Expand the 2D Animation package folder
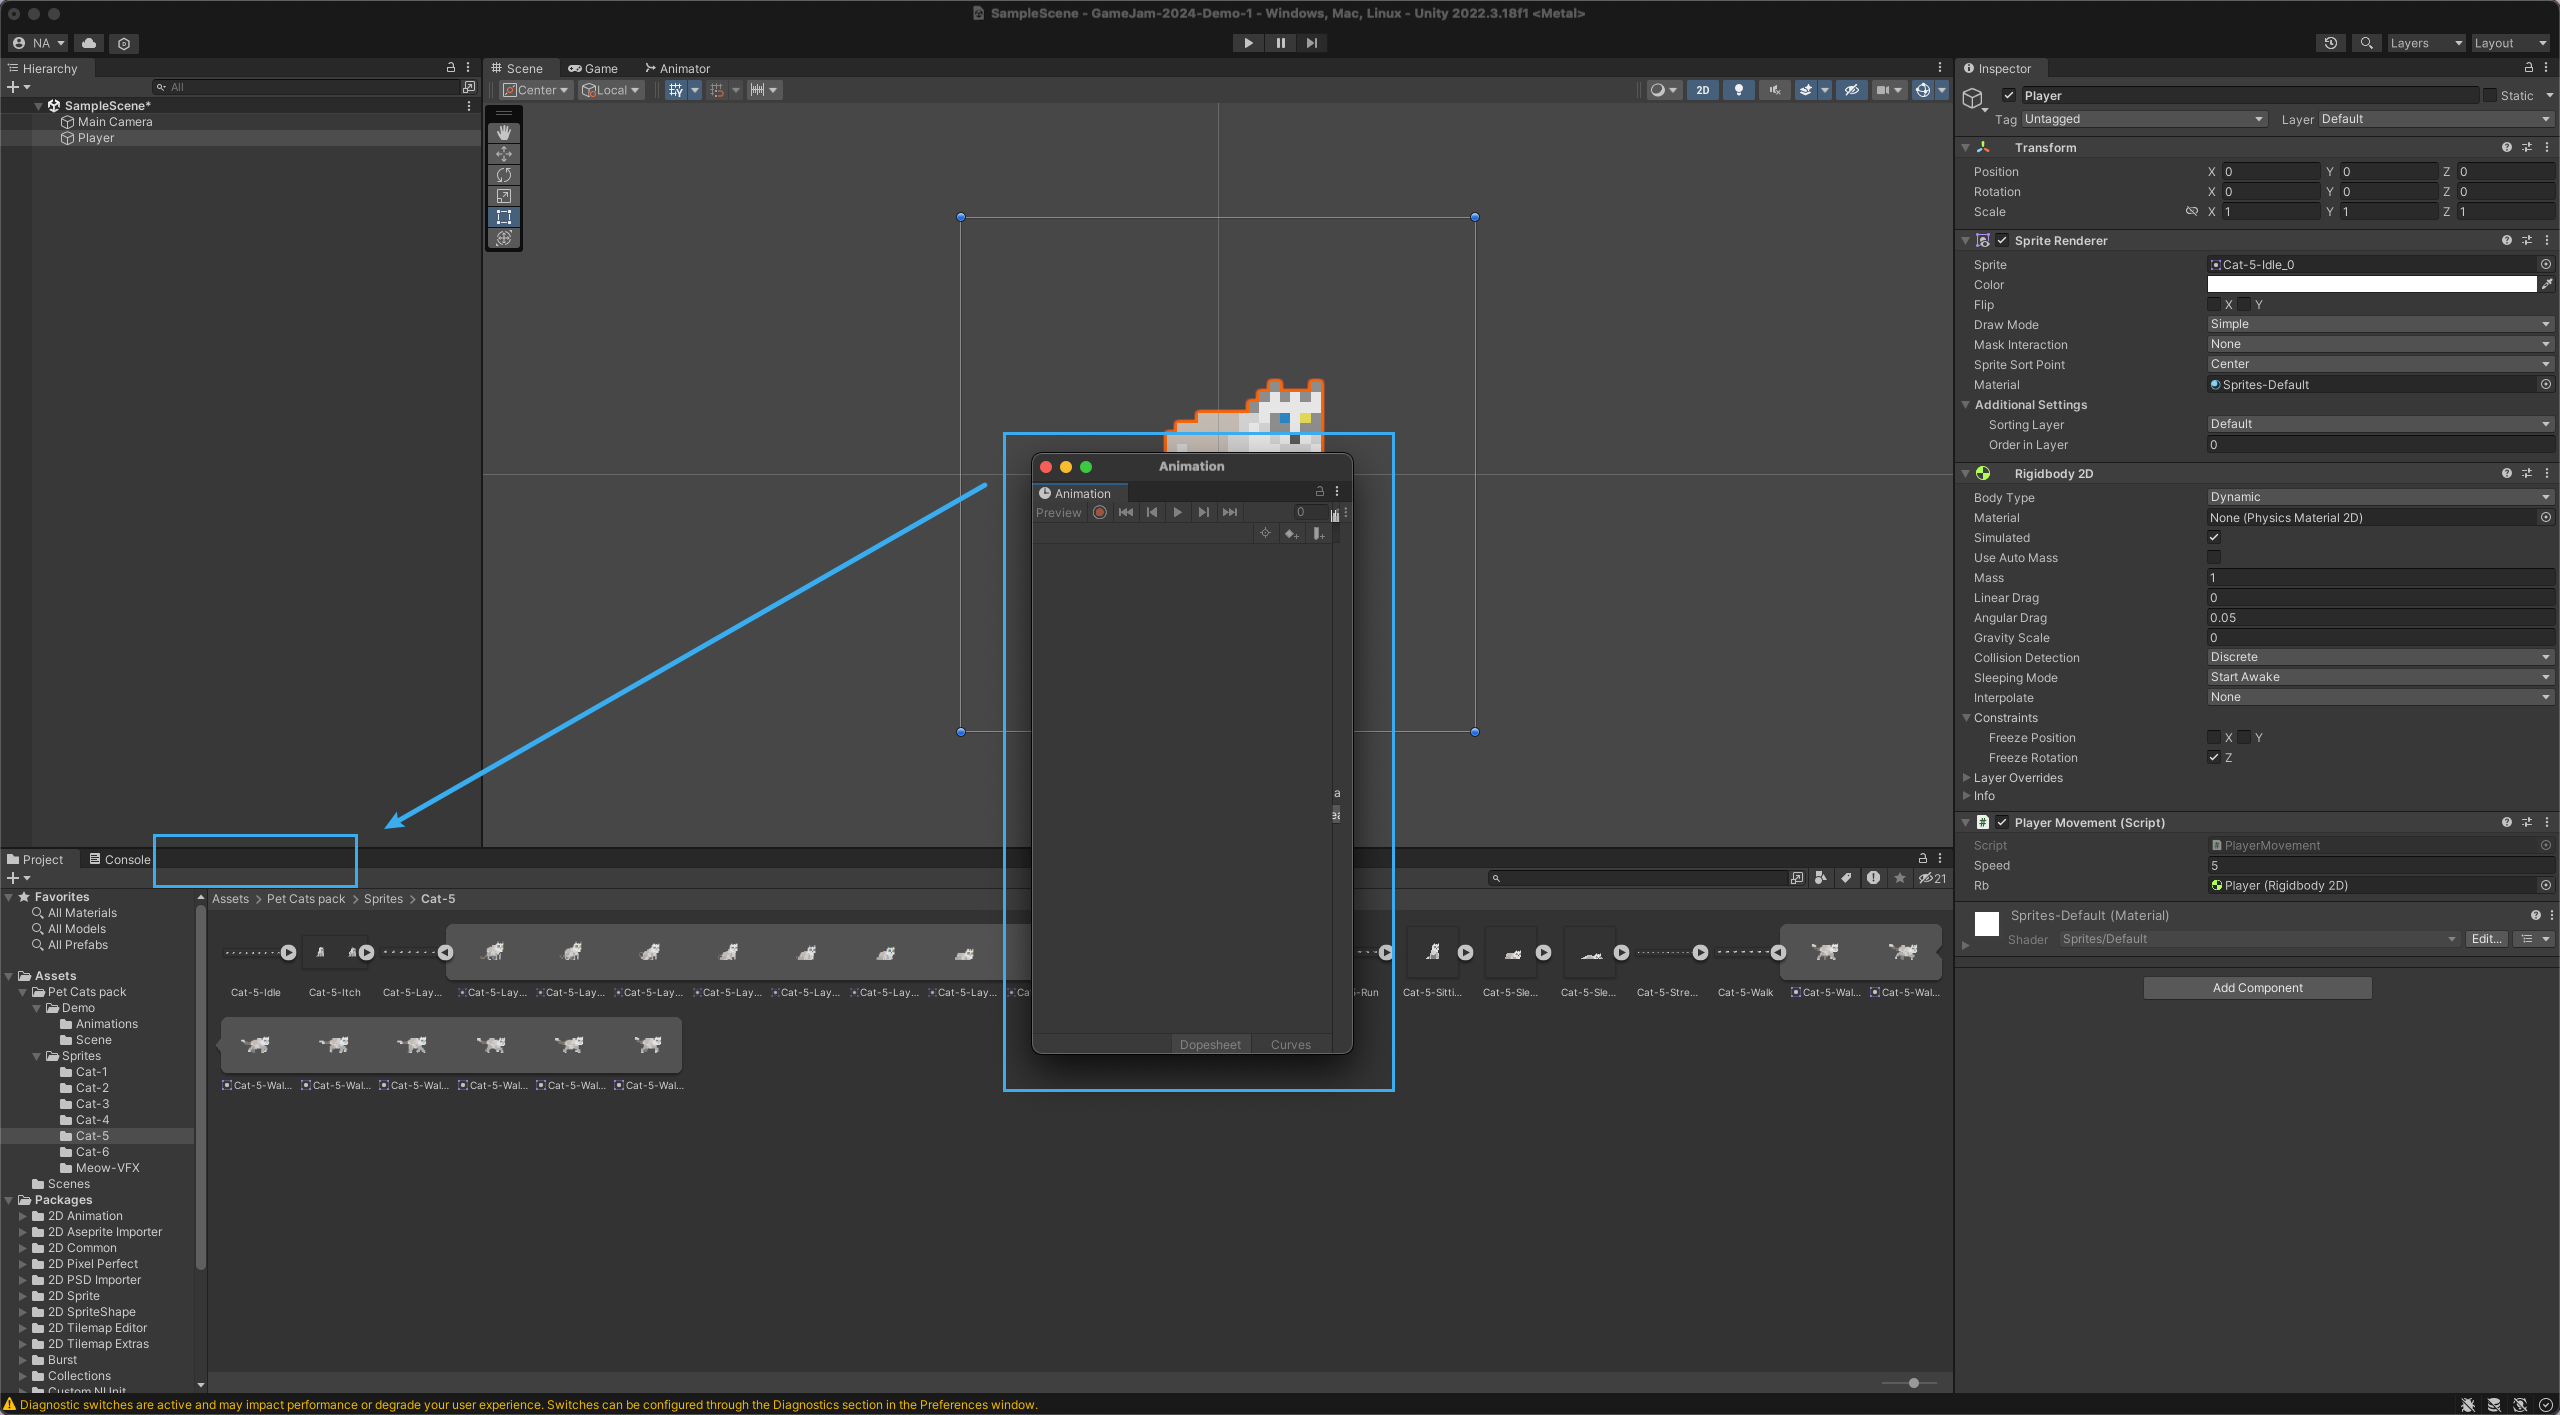 coord(23,1216)
